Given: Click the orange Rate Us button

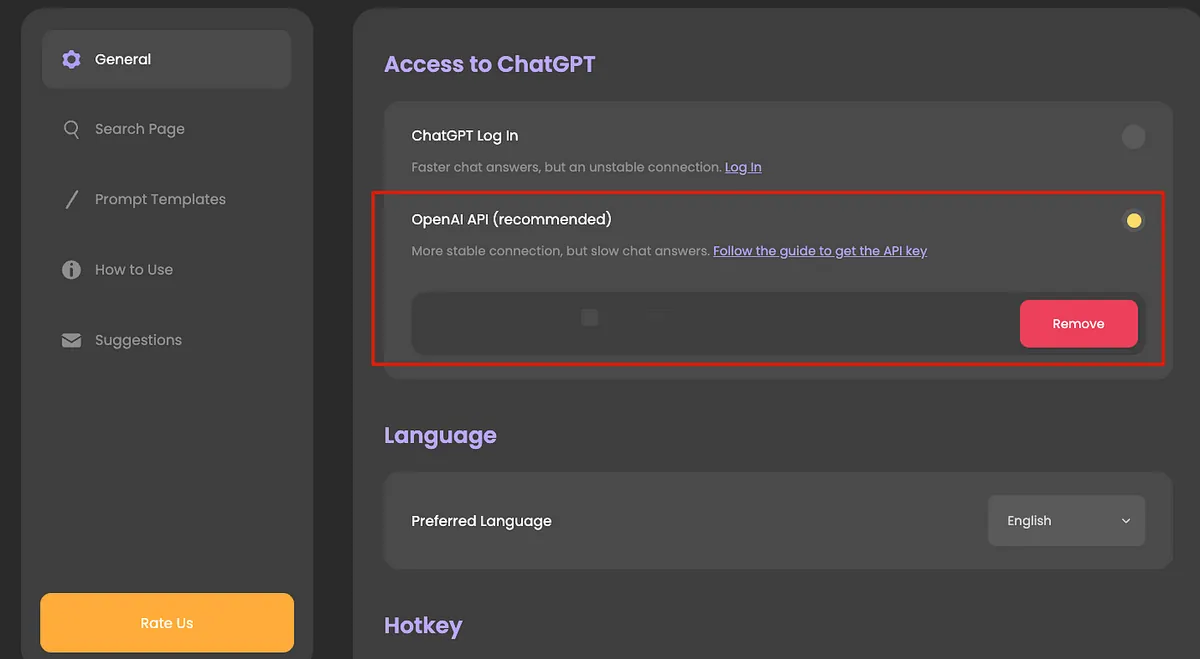Looking at the screenshot, I should point(167,623).
